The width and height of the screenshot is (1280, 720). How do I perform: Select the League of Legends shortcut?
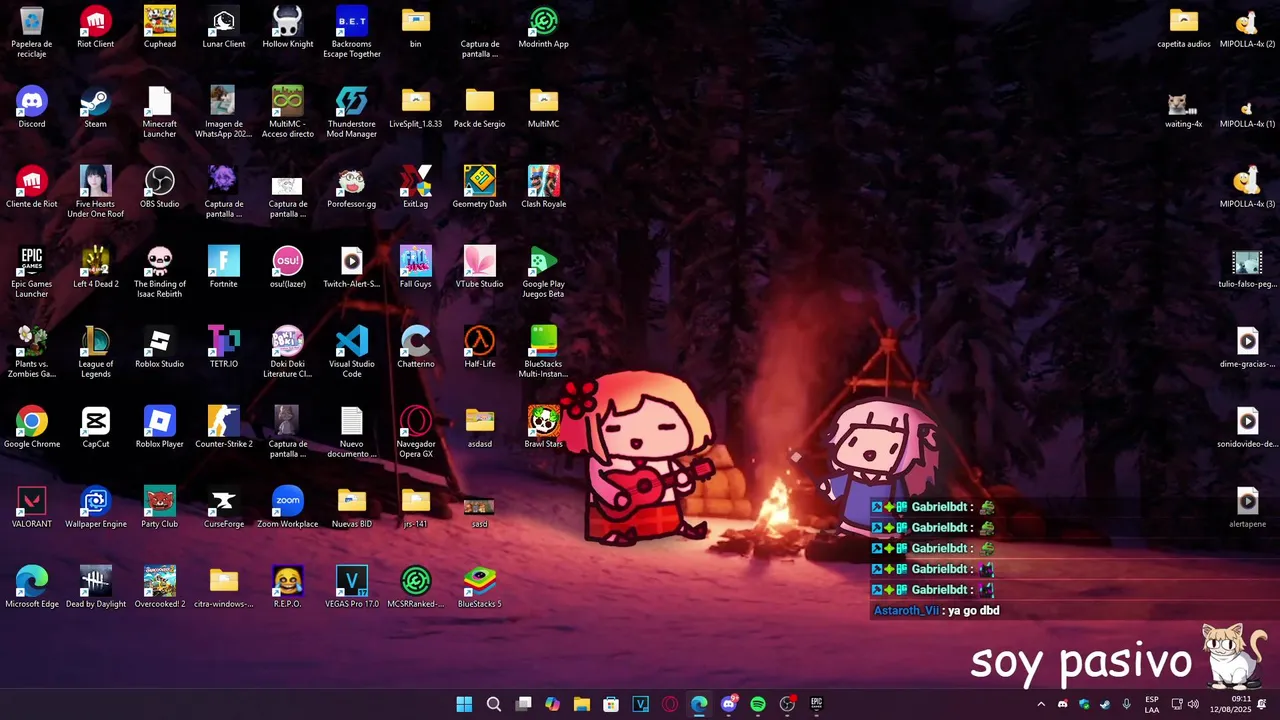click(x=96, y=351)
